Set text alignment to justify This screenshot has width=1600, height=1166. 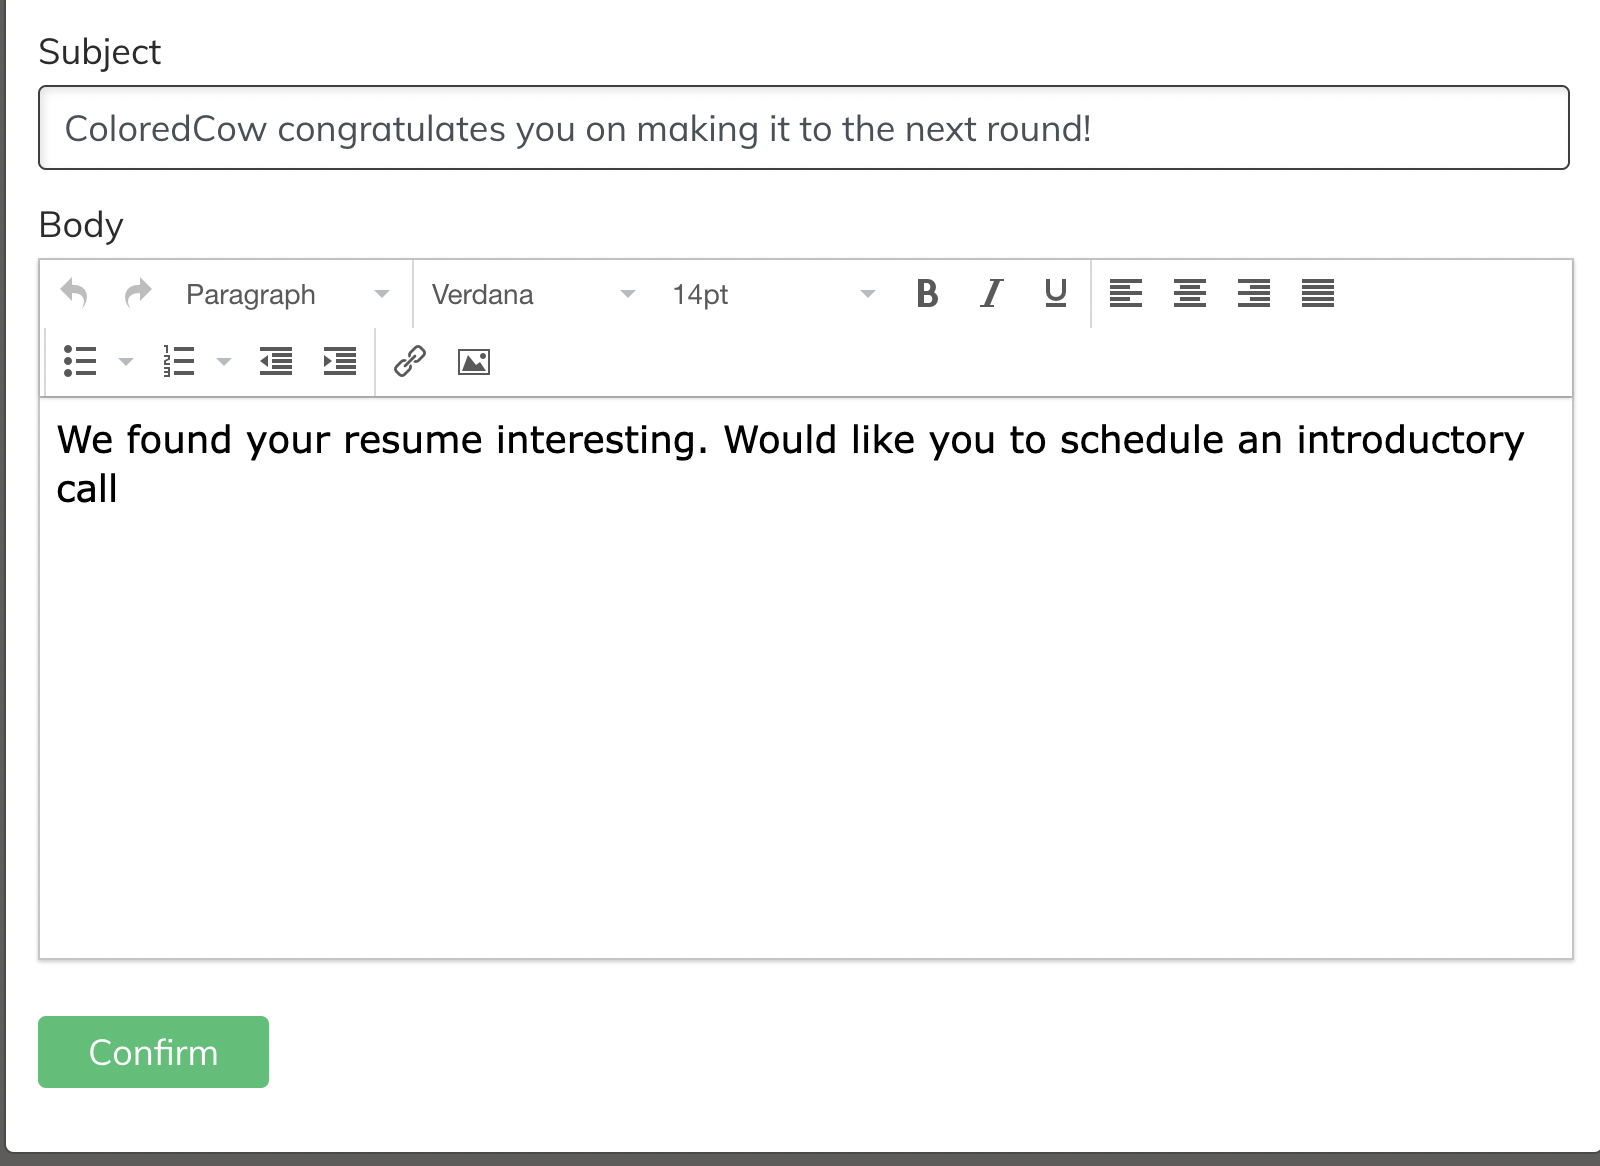tap(1317, 293)
